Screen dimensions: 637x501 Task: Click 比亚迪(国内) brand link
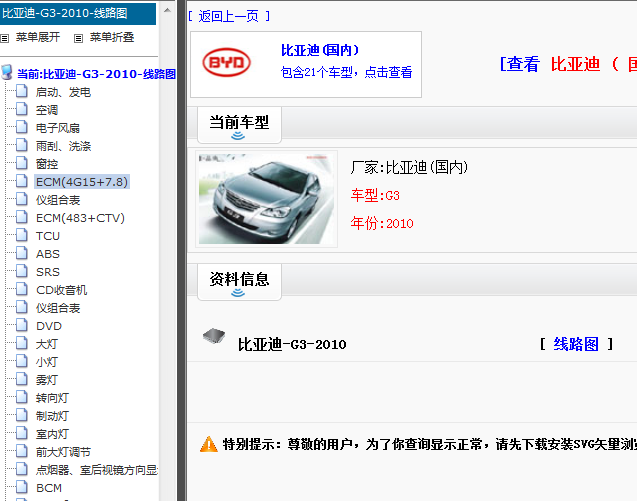(x=320, y=50)
